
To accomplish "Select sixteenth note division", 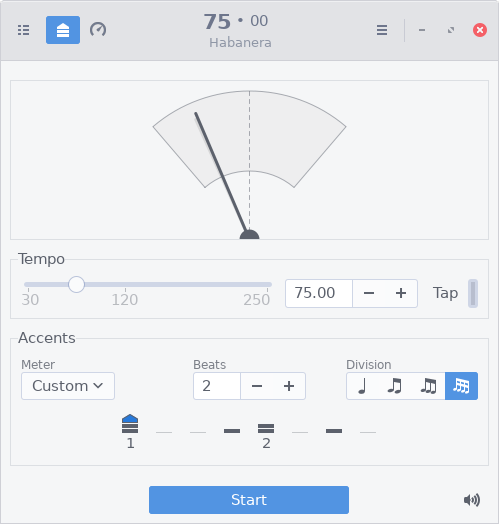I will pyautogui.click(x=461, y=386).
